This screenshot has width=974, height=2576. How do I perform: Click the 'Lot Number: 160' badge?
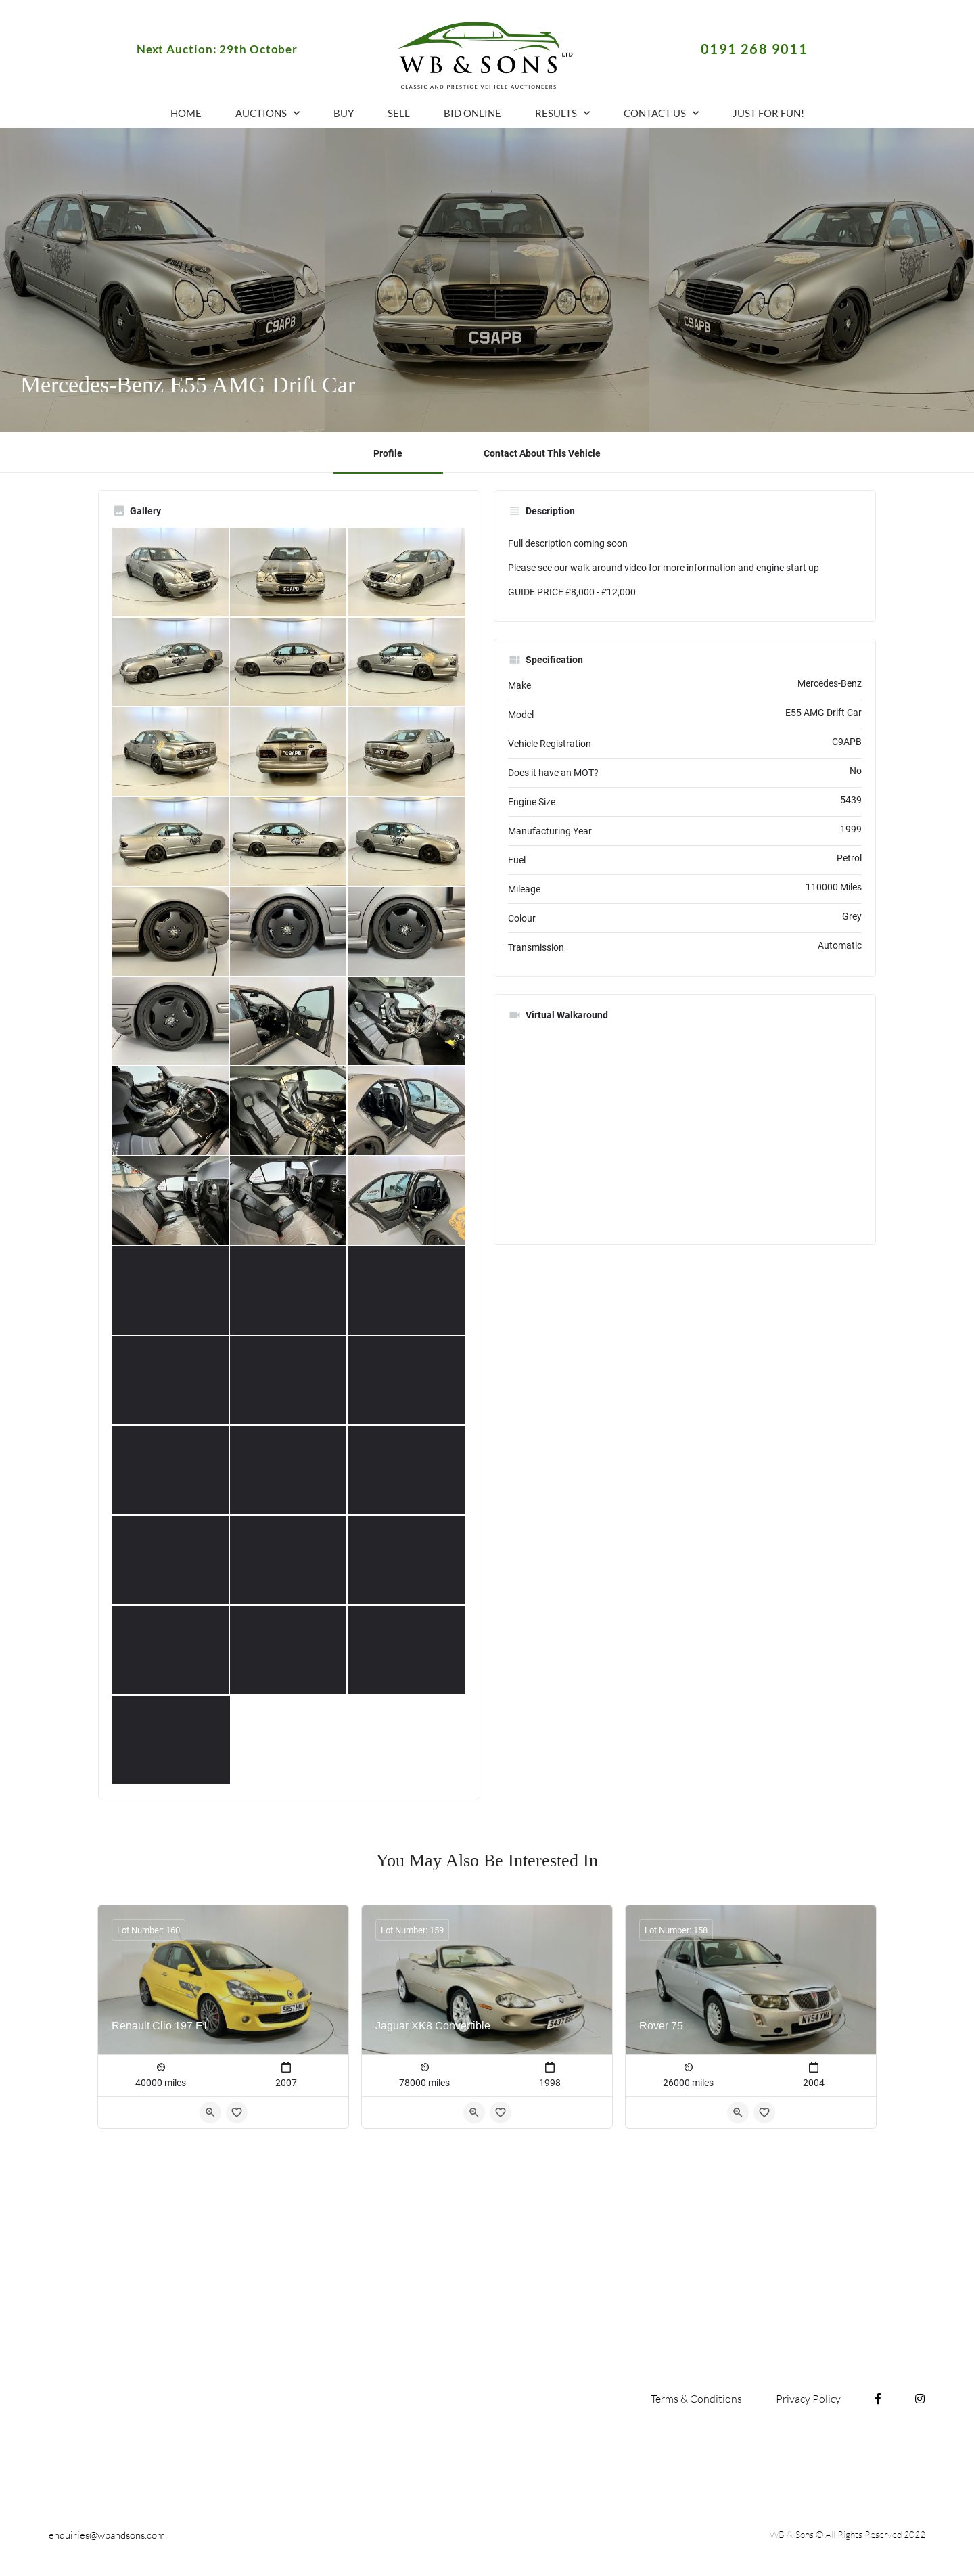tap(148, 1930)
